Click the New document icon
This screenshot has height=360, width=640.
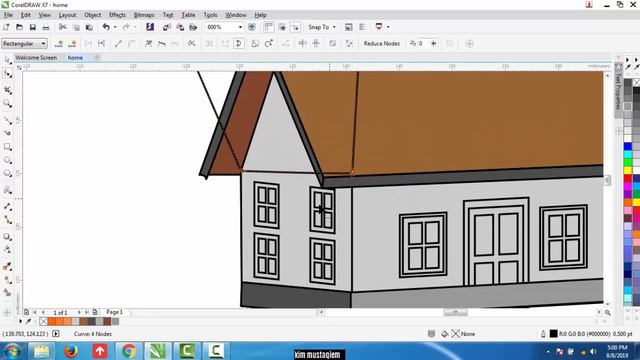point(6,27)
